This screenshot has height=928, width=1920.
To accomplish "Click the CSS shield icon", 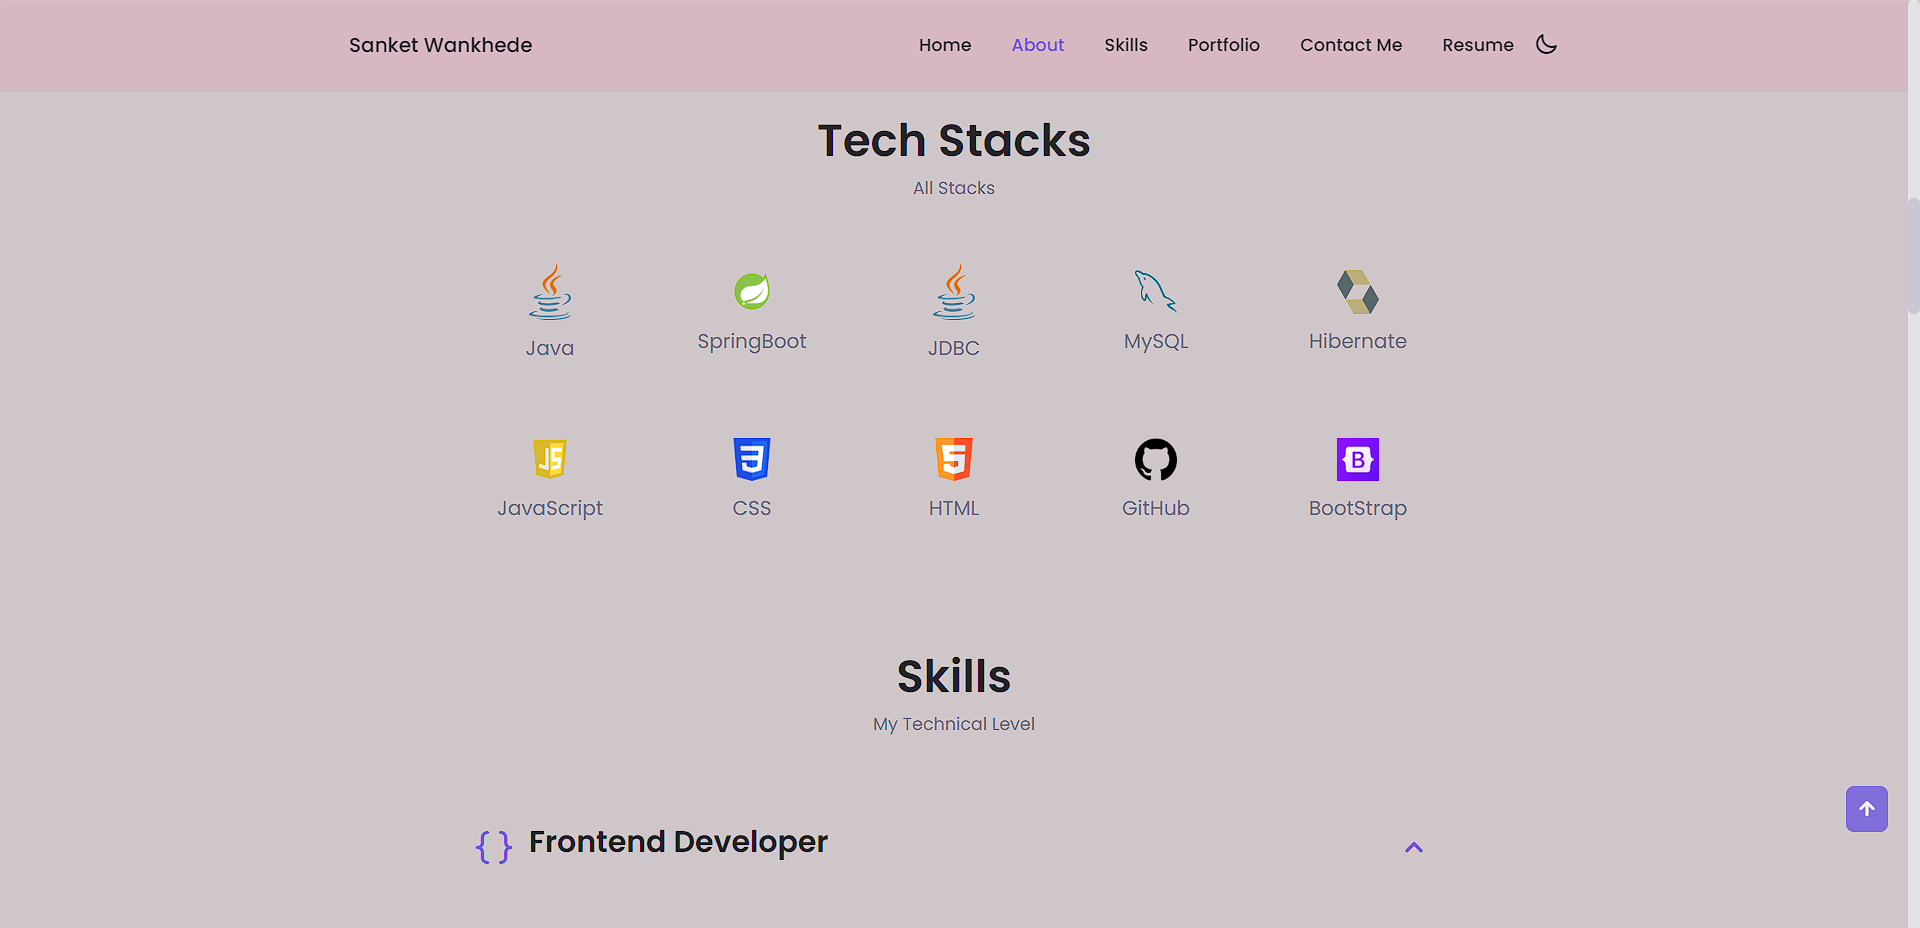I will pos(752,459).
